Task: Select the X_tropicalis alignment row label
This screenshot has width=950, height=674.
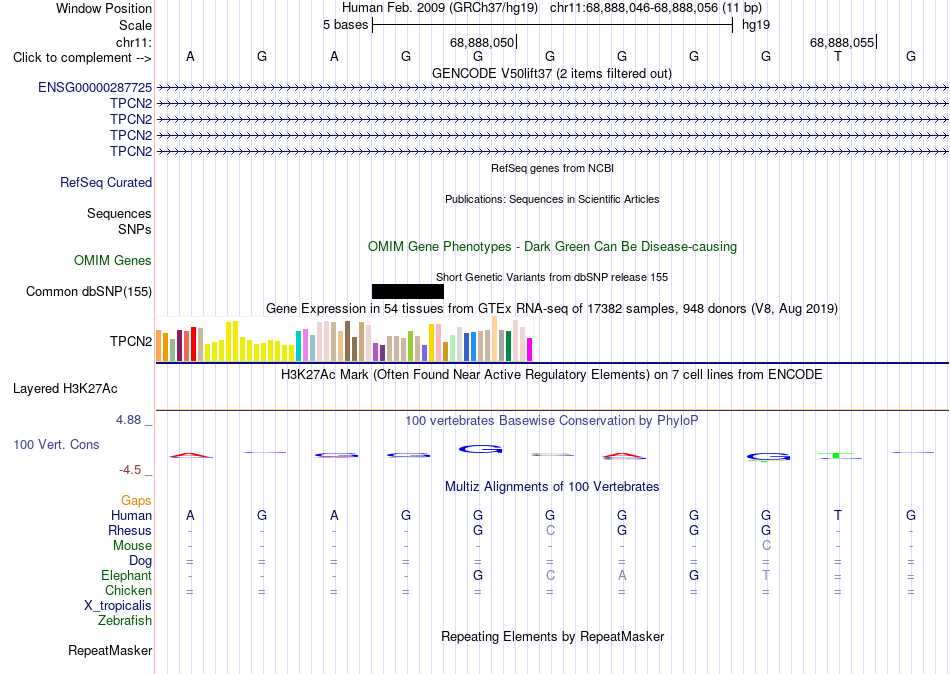Action: (x=118, y=606)
